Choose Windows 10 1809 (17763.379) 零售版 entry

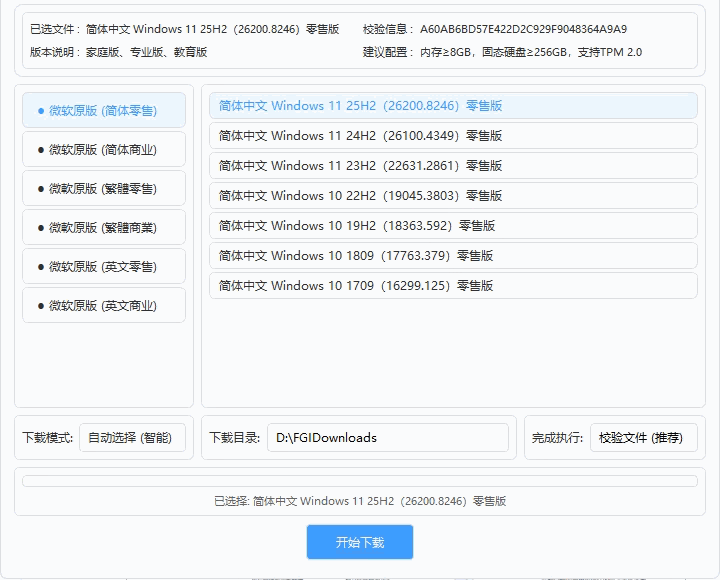(453, 255)
